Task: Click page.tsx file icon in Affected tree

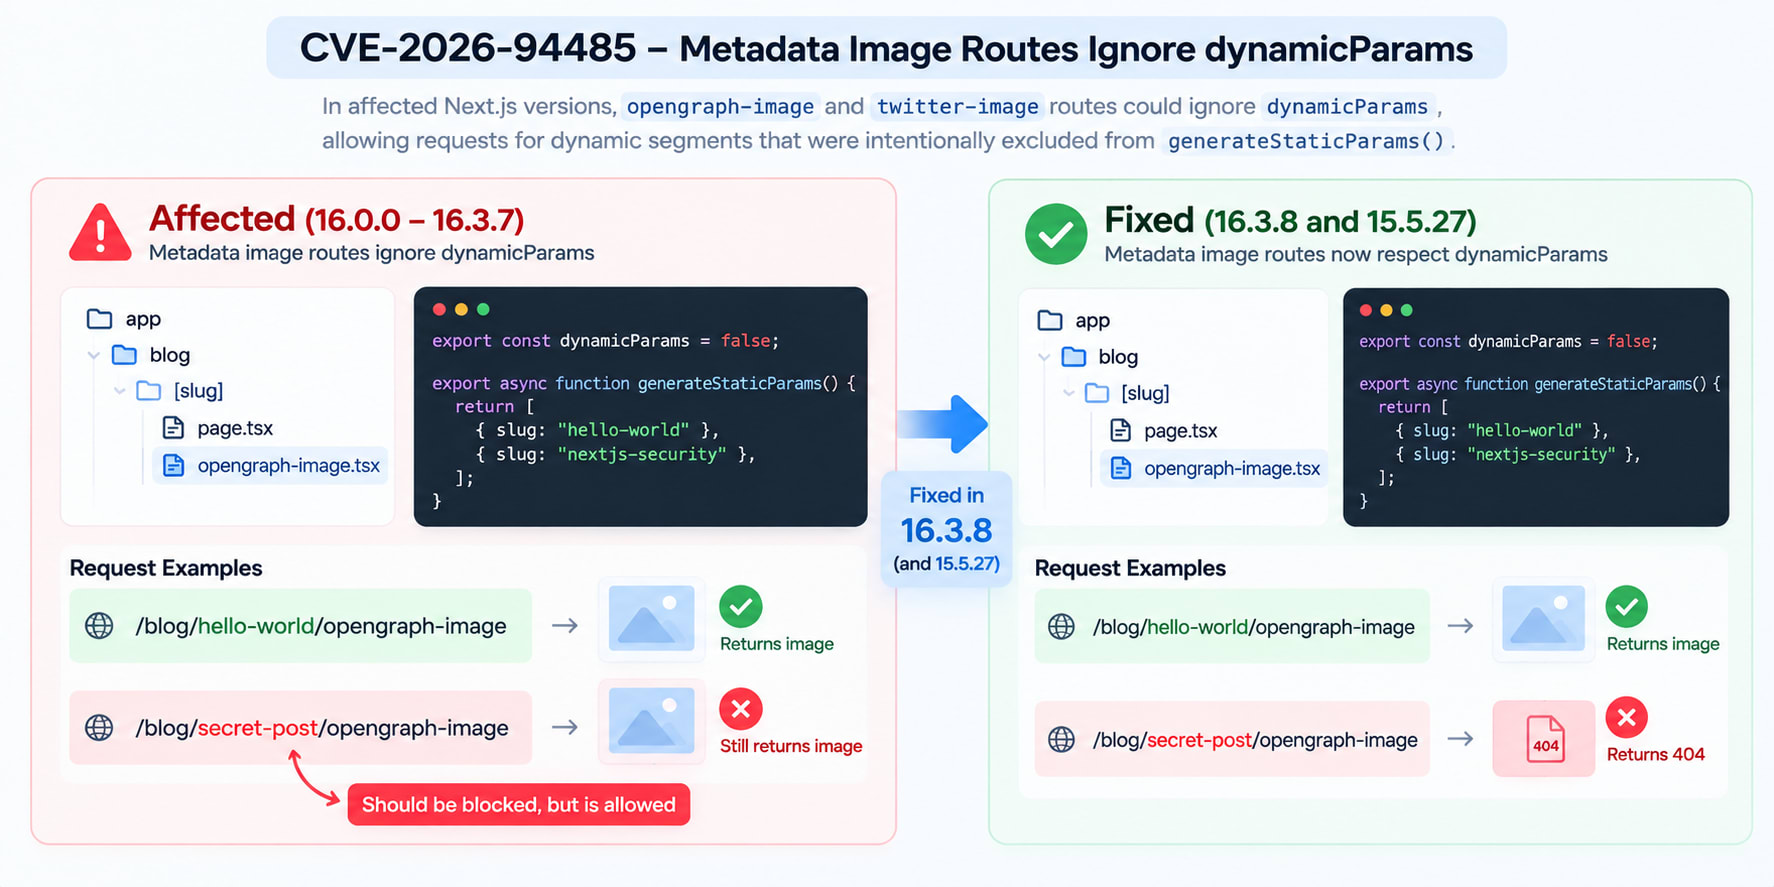Action: [173, 428]
